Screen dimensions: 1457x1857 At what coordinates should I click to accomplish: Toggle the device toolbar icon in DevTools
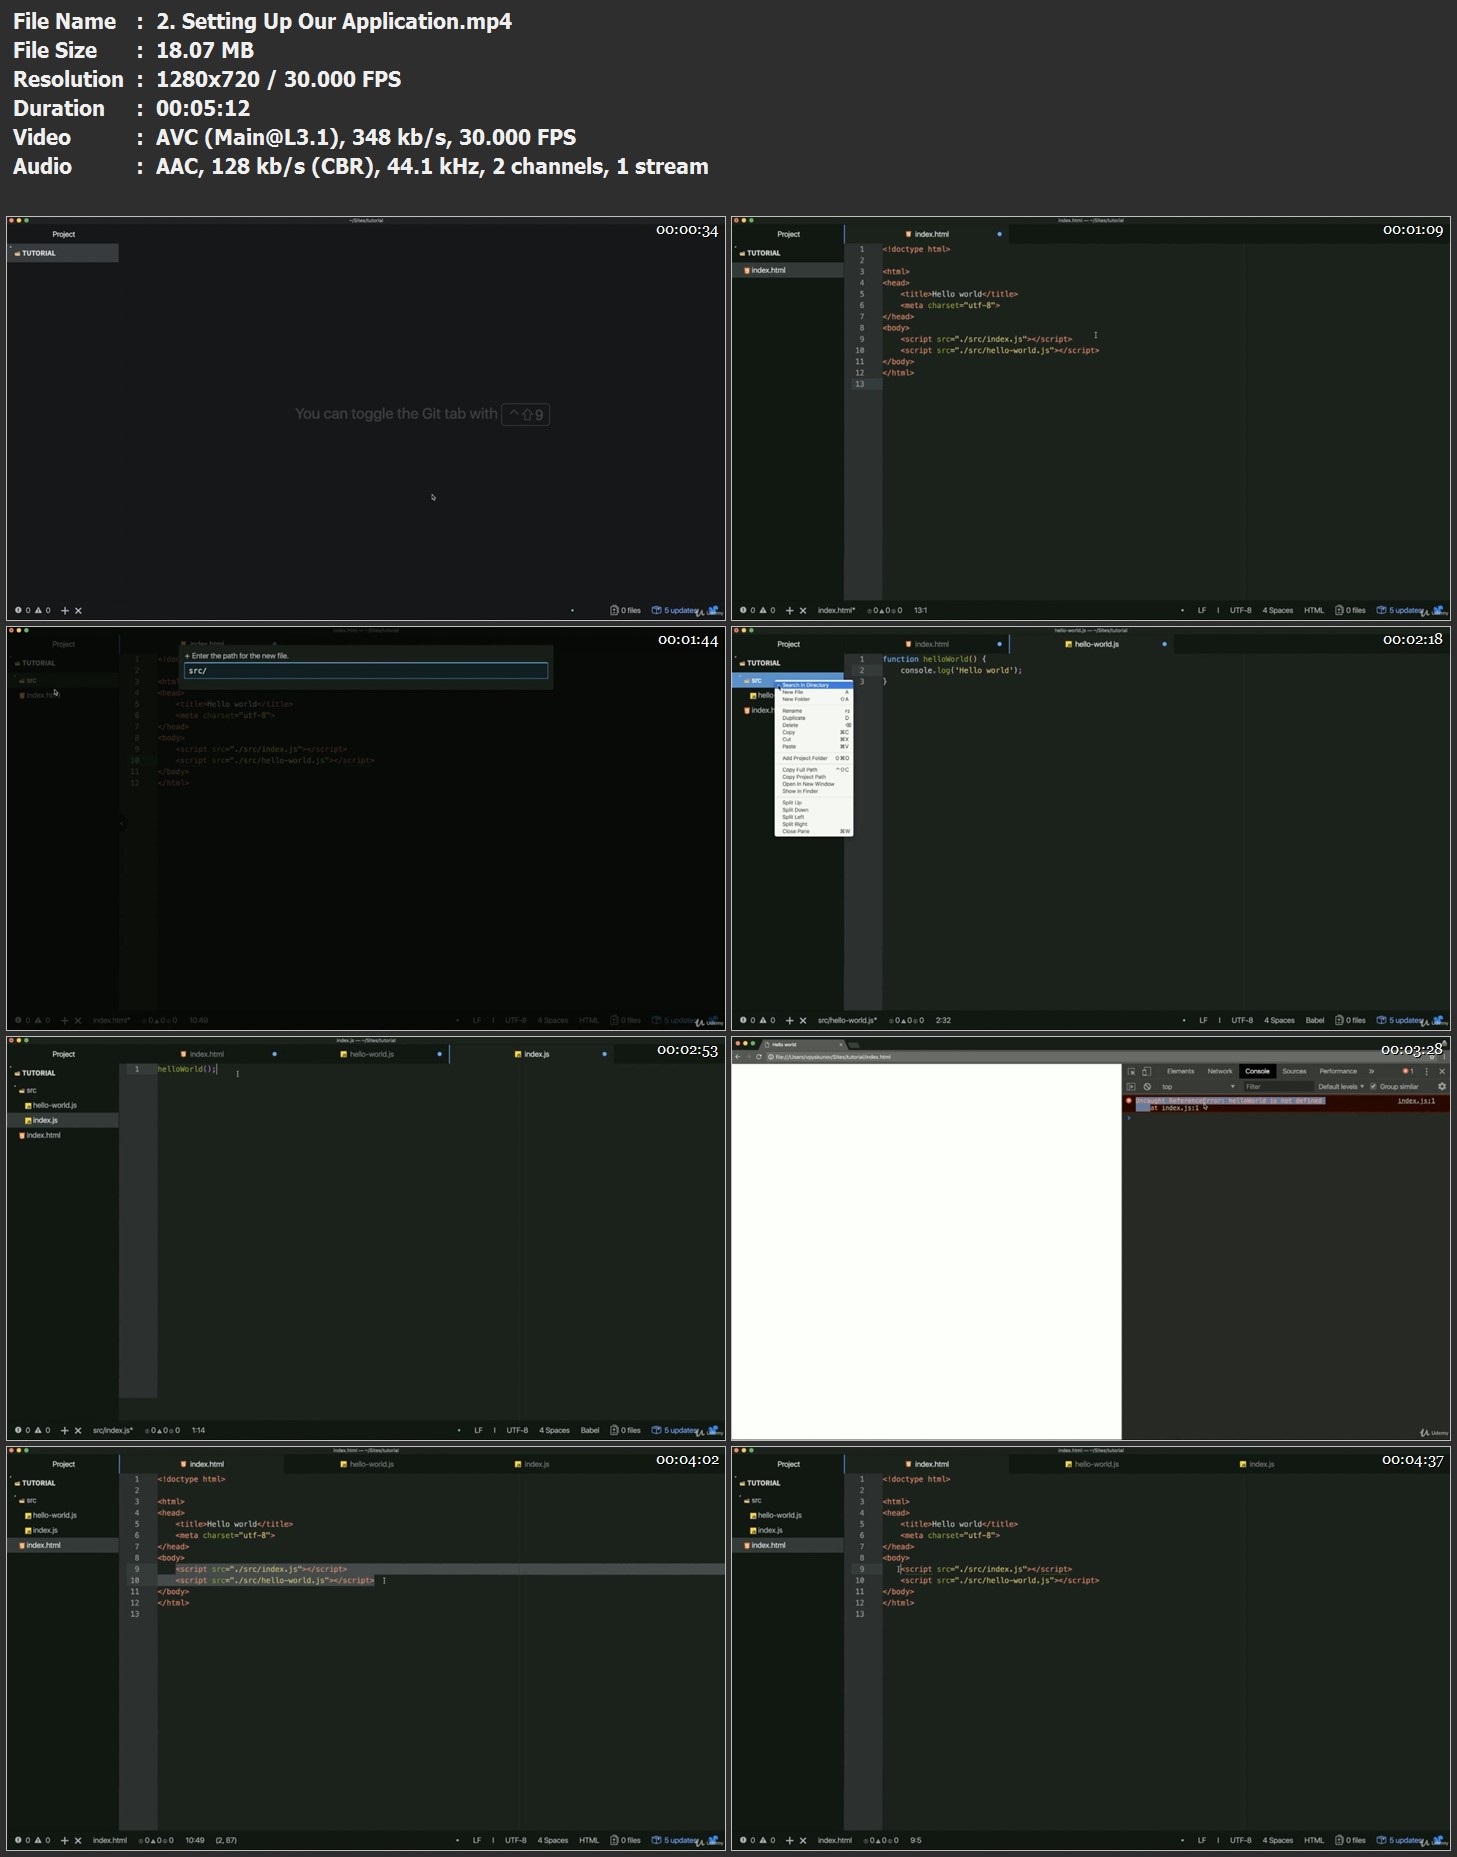click(1146, 1071)
